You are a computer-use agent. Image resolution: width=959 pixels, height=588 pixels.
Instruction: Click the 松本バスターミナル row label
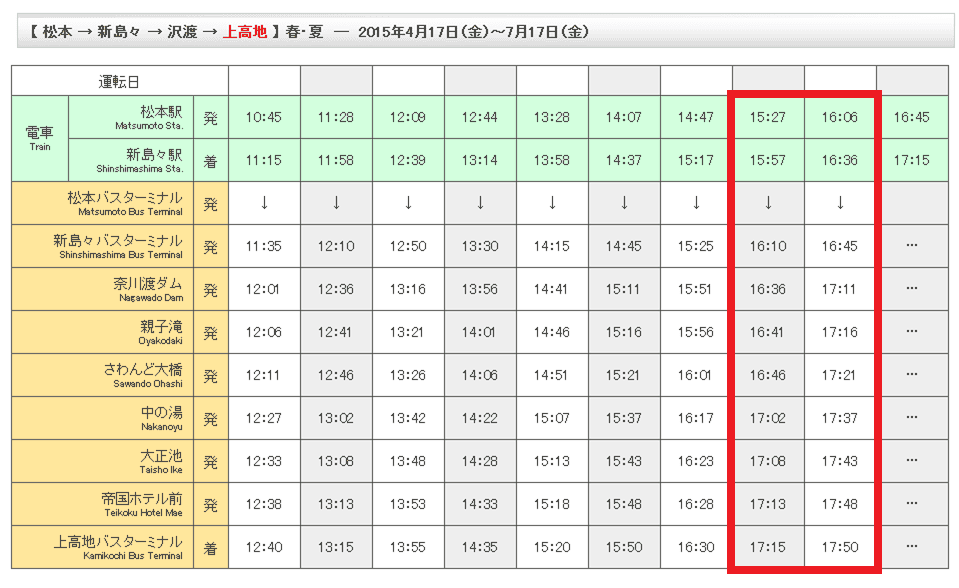coord(103,203)
